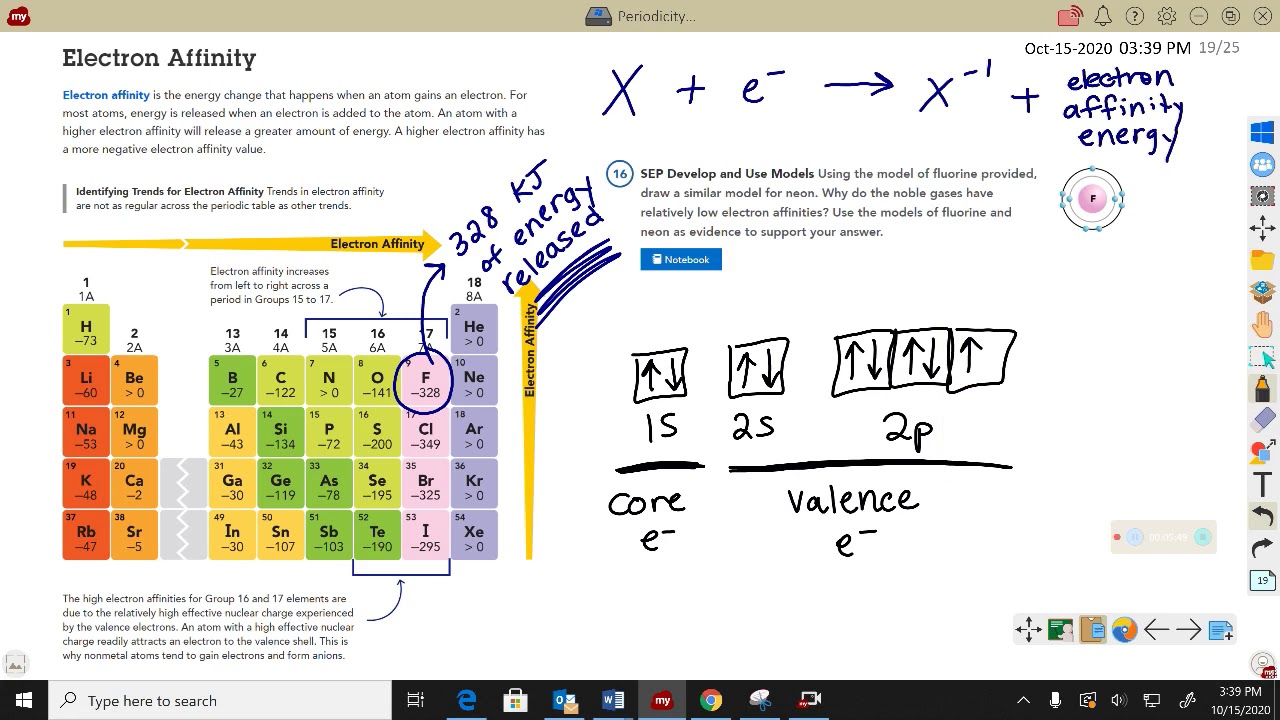The image size is (1280, 720).
Task: Click the volume speaker tray icon
Action: pos(1119,700)
